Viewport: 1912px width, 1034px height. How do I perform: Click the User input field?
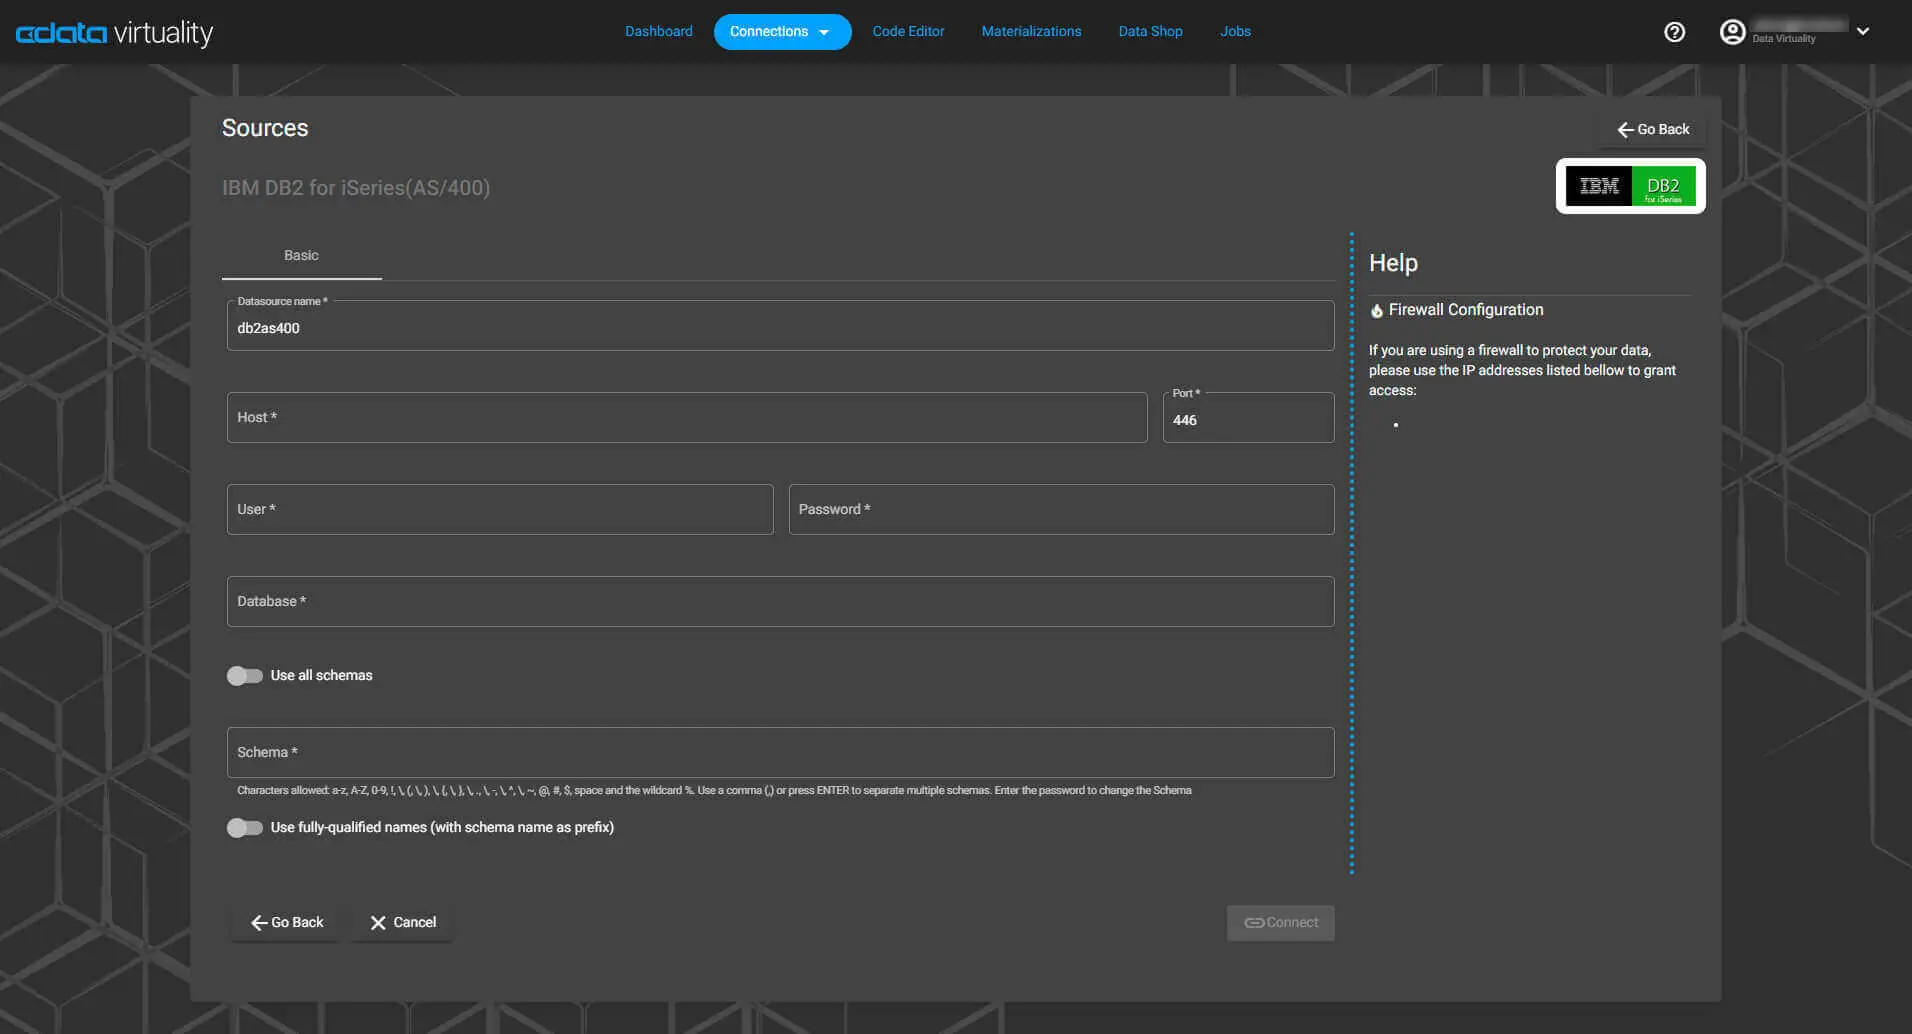(500, 510)
